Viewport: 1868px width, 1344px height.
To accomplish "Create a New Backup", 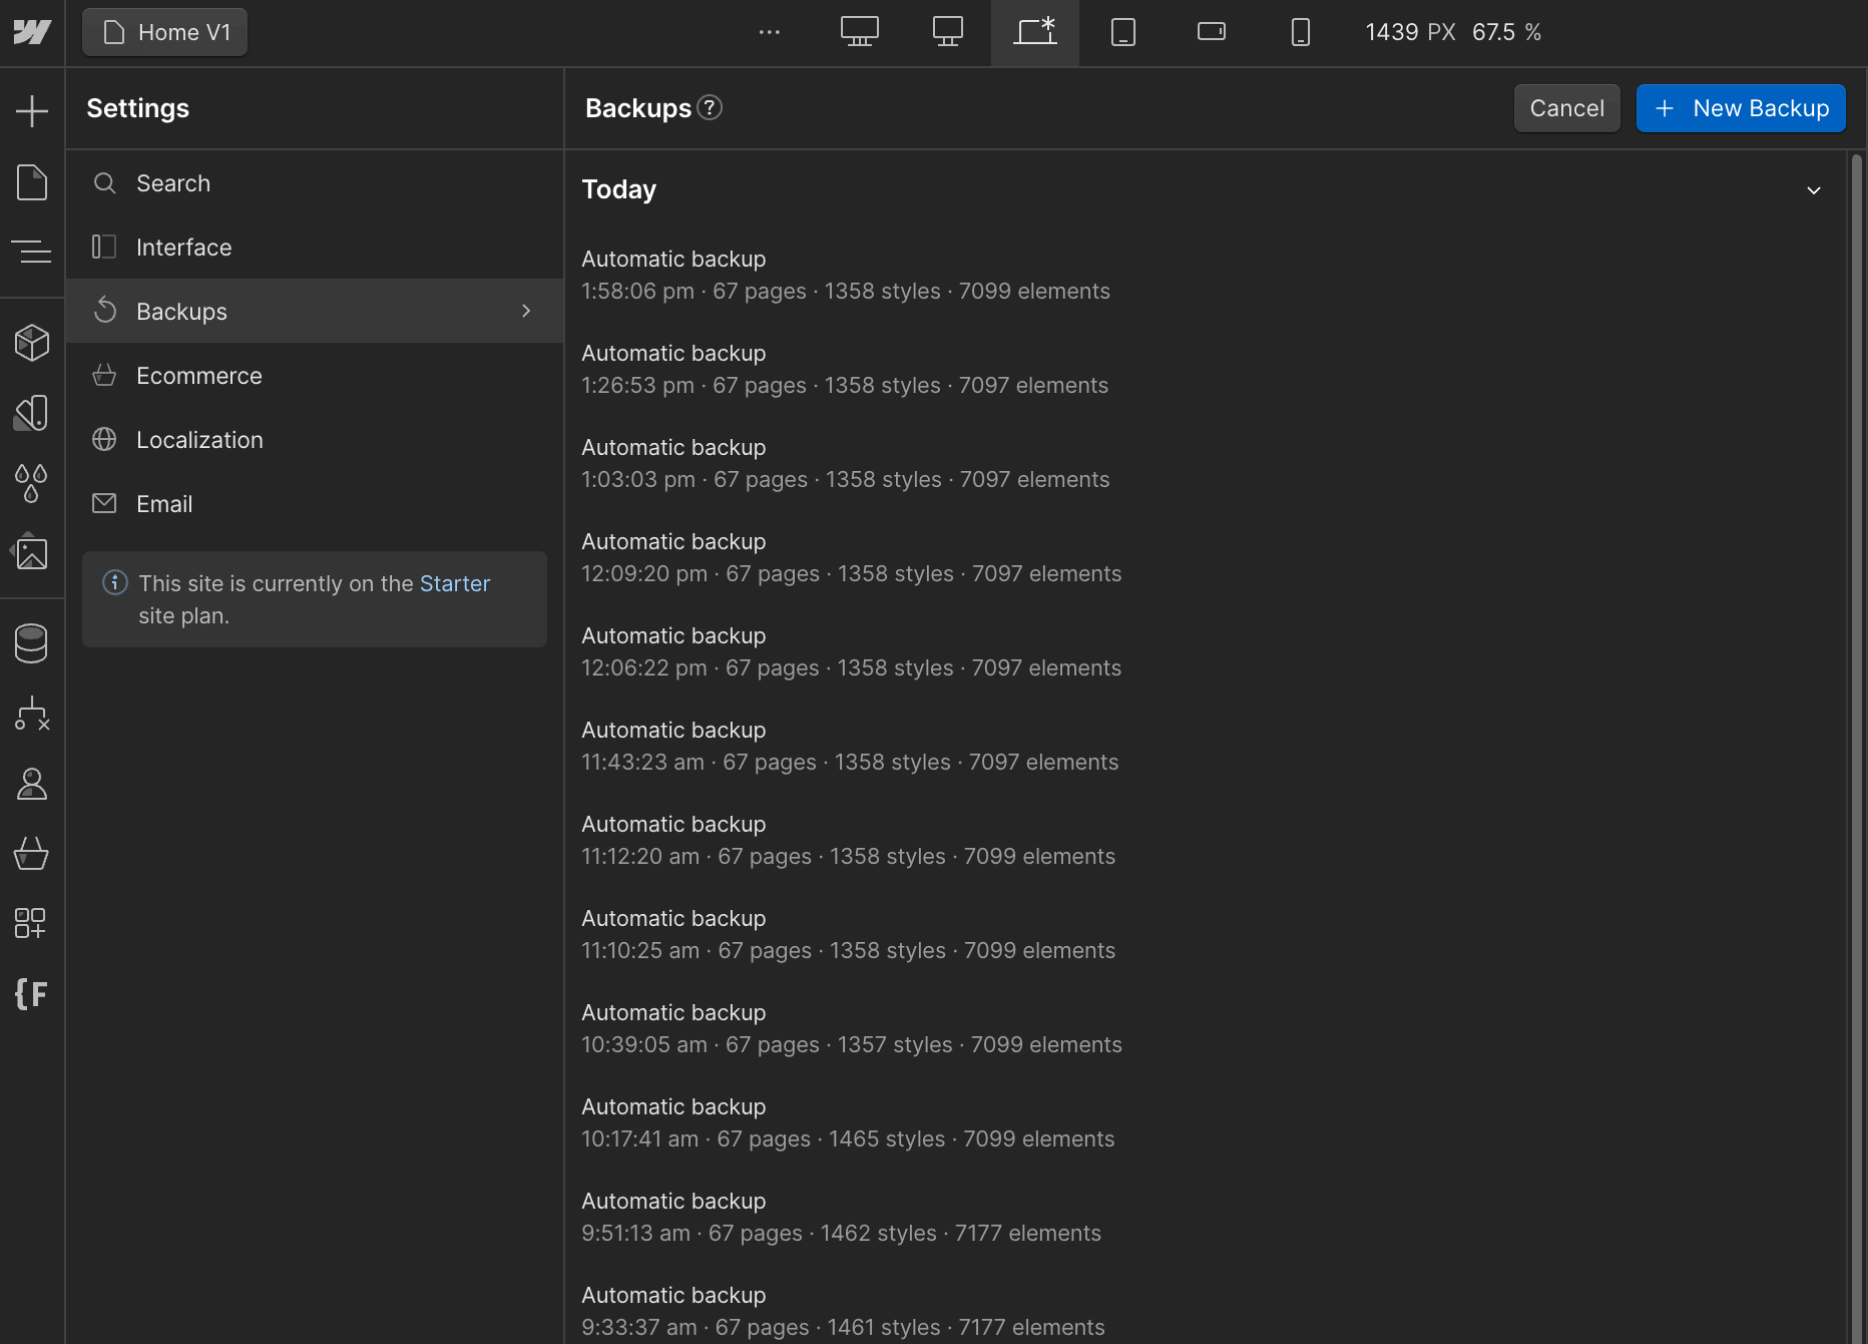I will (1740, 108).
